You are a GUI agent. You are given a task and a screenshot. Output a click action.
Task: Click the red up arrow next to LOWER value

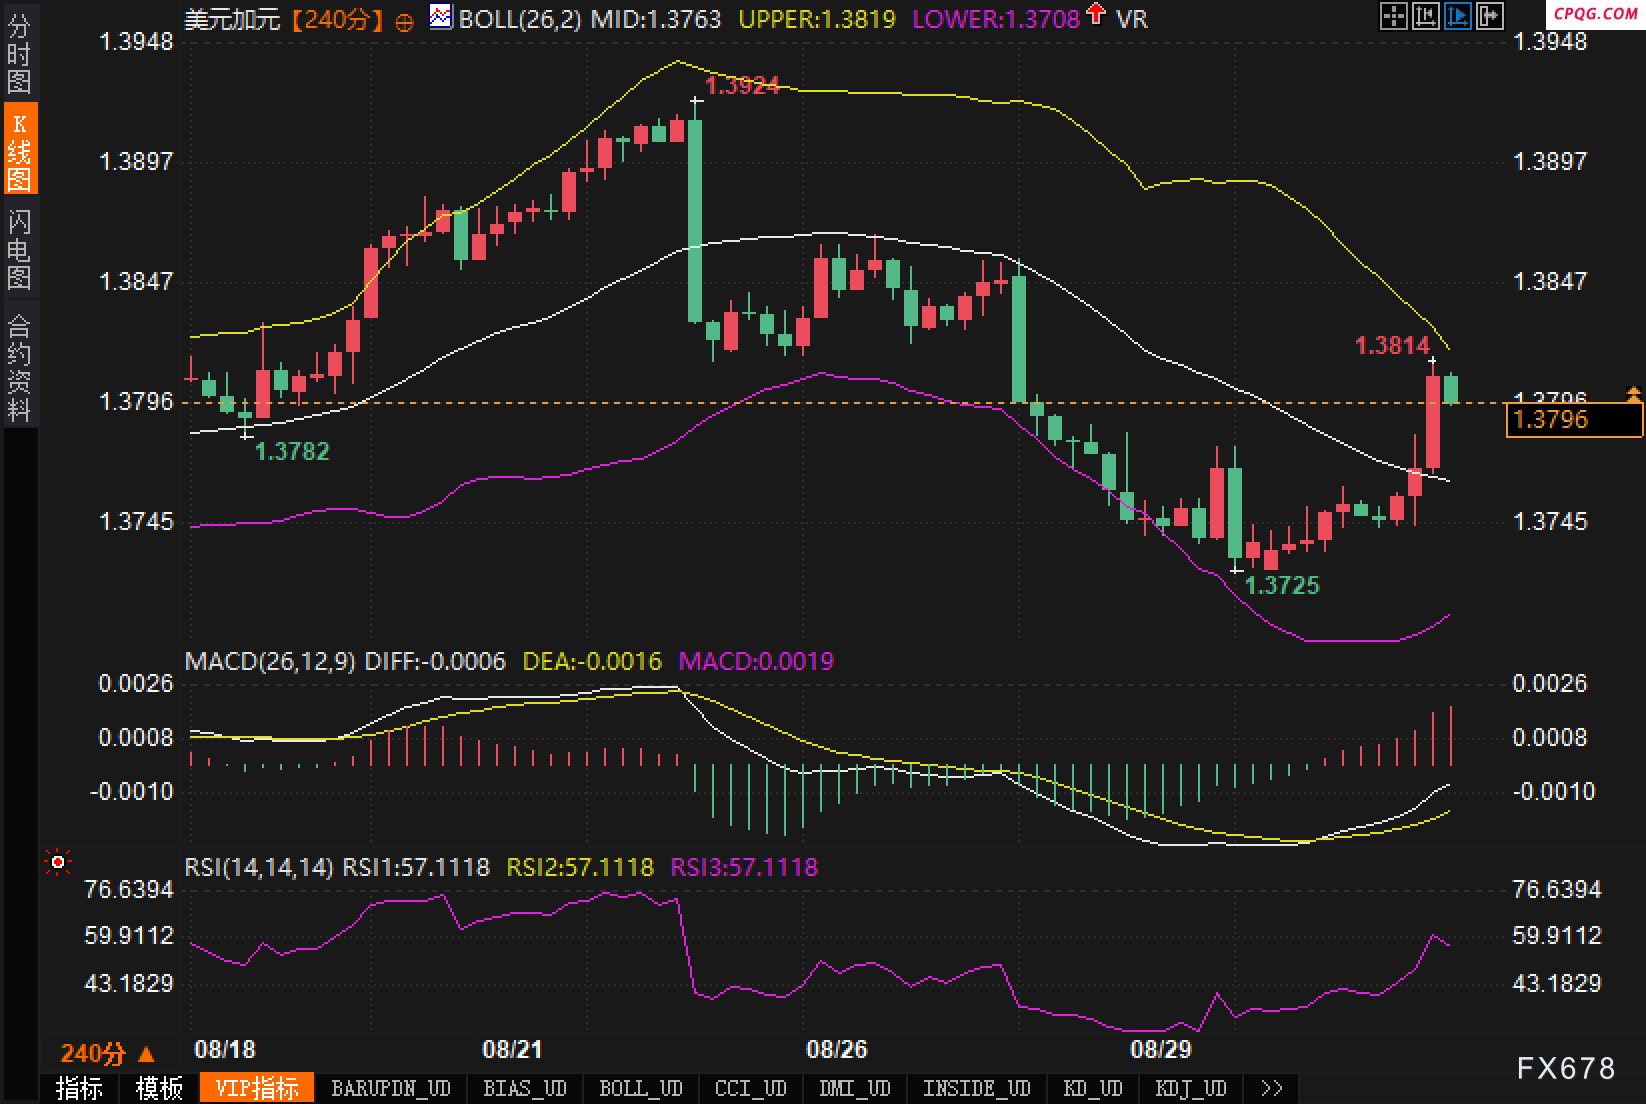click(x=1096, y=15)
